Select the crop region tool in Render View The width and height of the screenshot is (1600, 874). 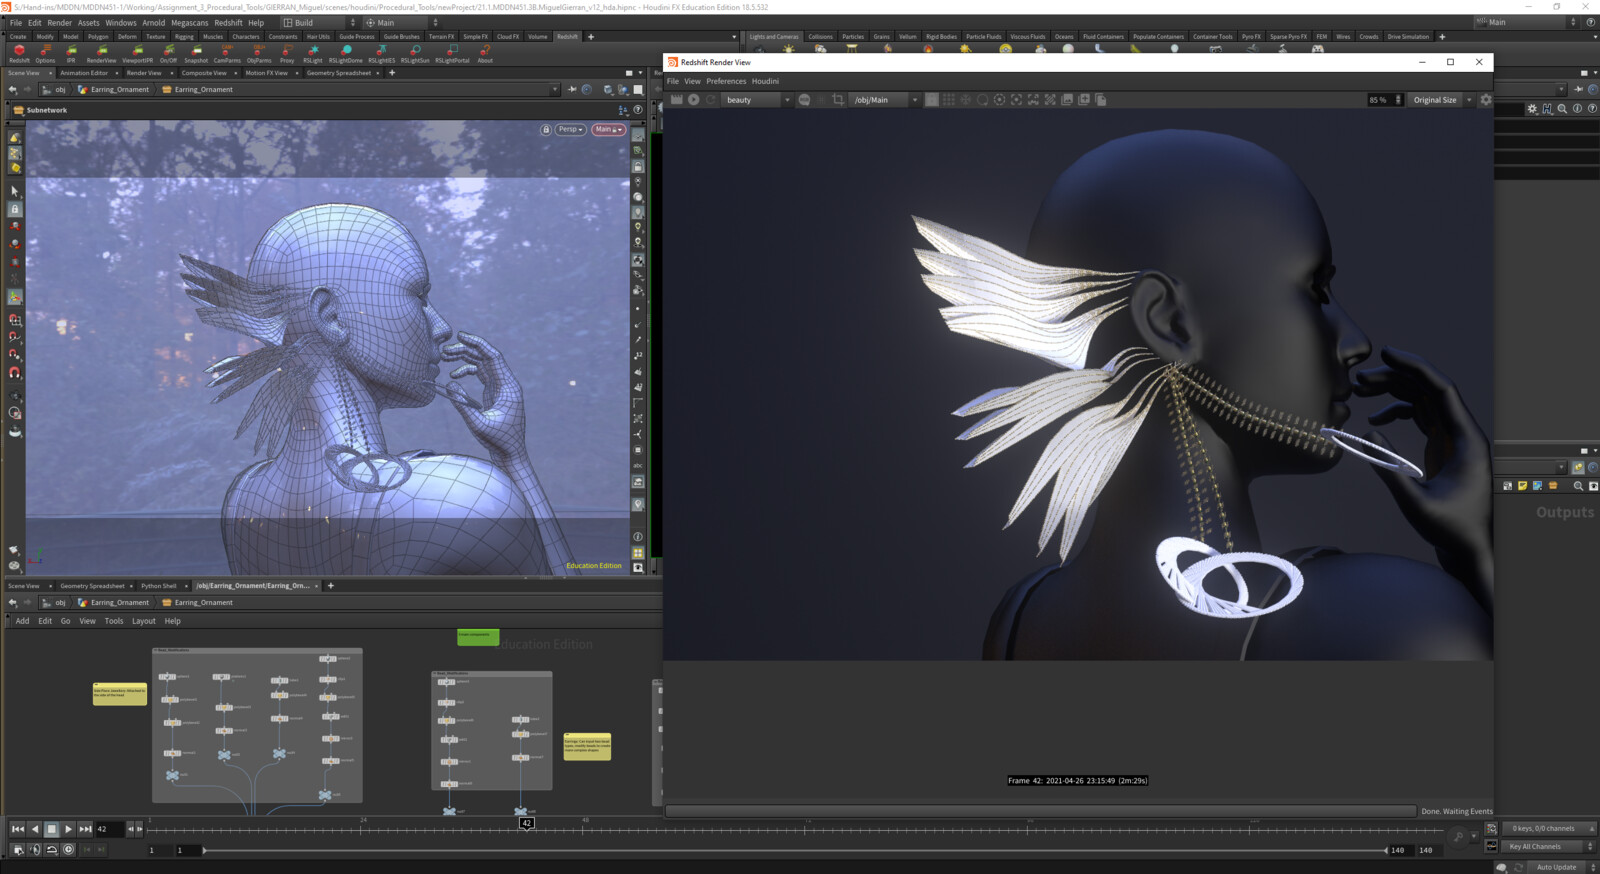tap(838, 100)
